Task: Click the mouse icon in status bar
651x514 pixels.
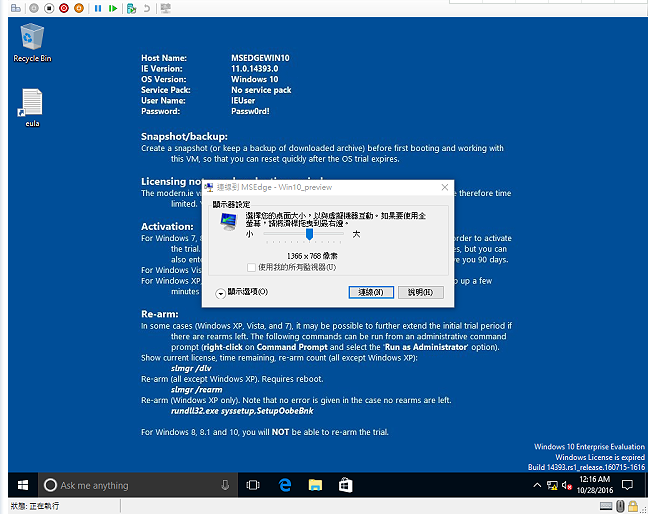Action: 620,506
